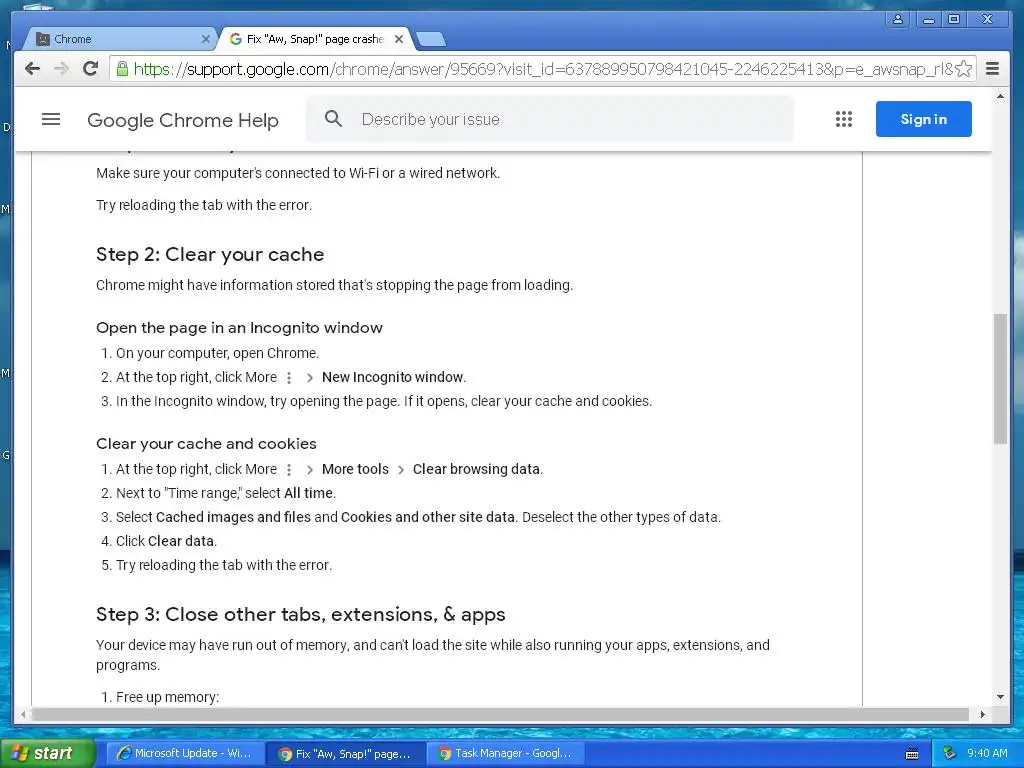Click the More tools text
This screenshot has width=1024, height=768.
pos(355,470)
